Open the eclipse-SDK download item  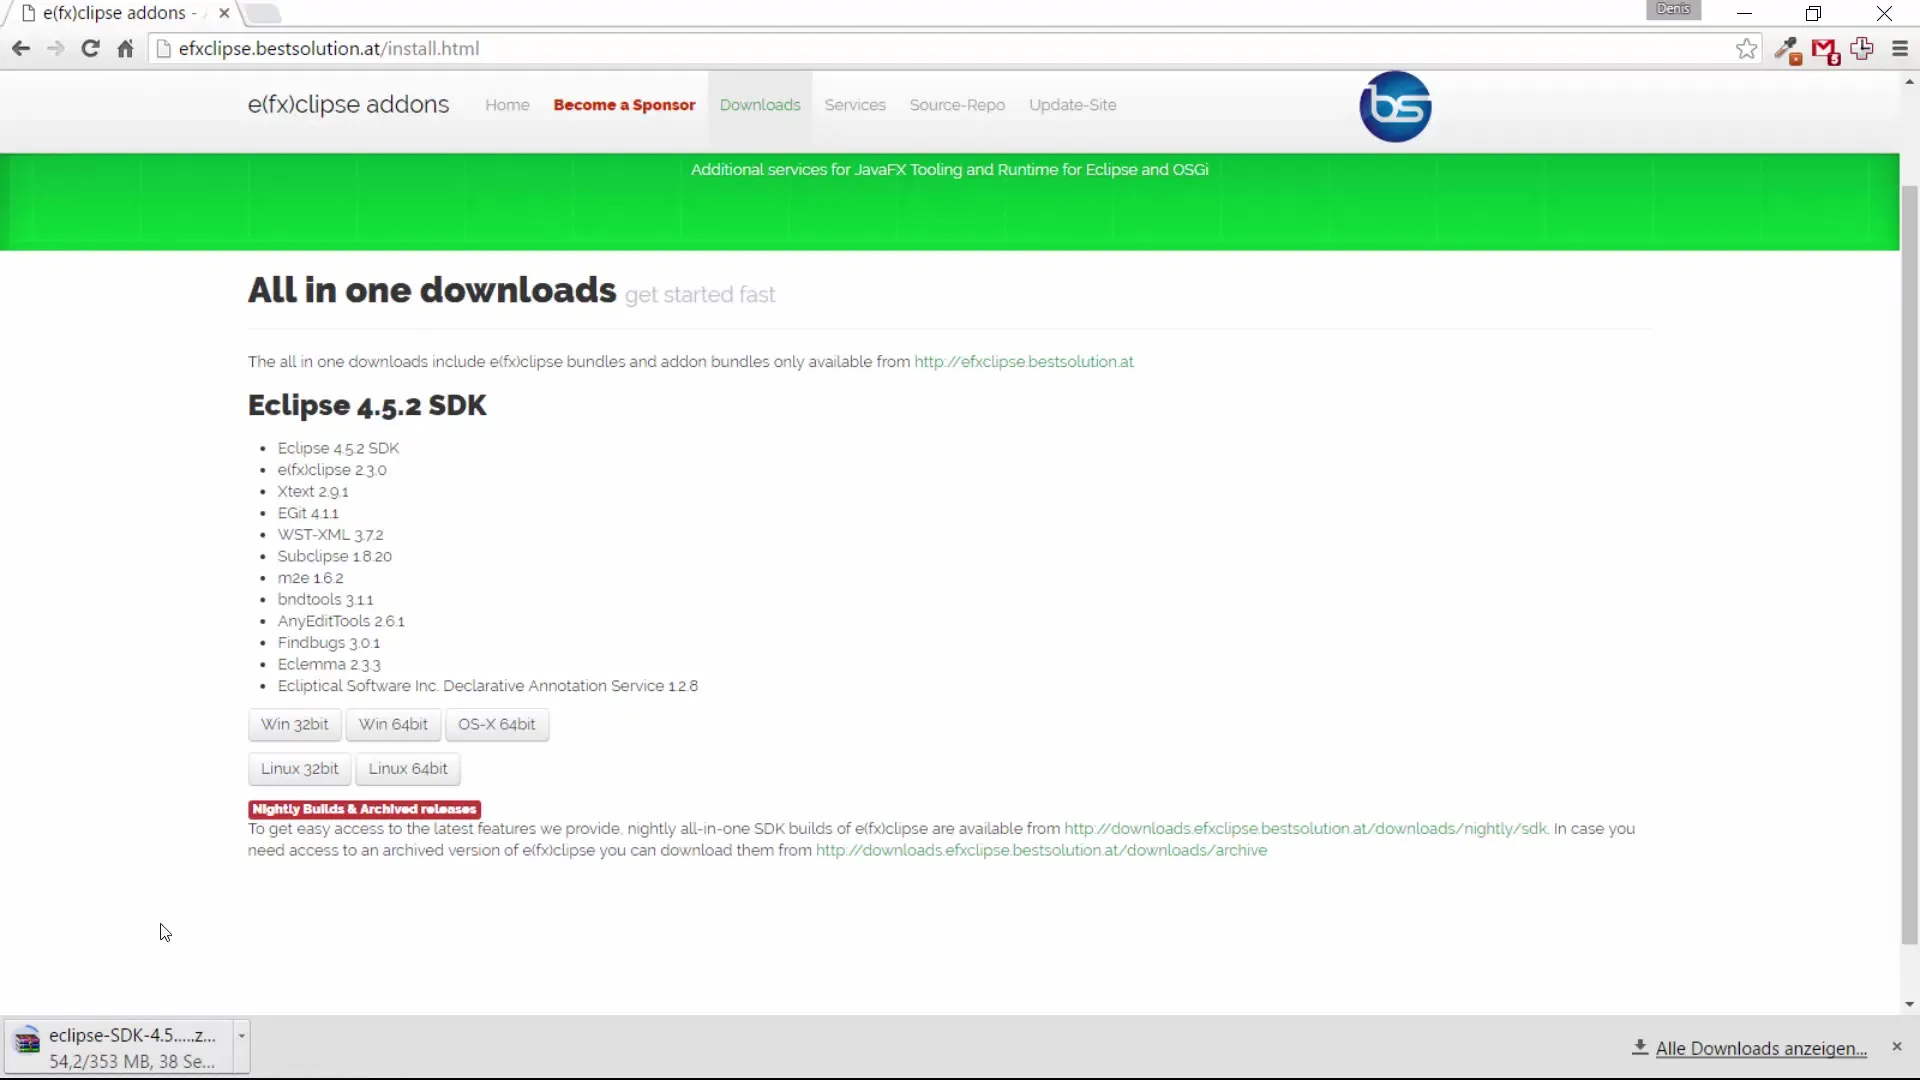click(120, 1047)
